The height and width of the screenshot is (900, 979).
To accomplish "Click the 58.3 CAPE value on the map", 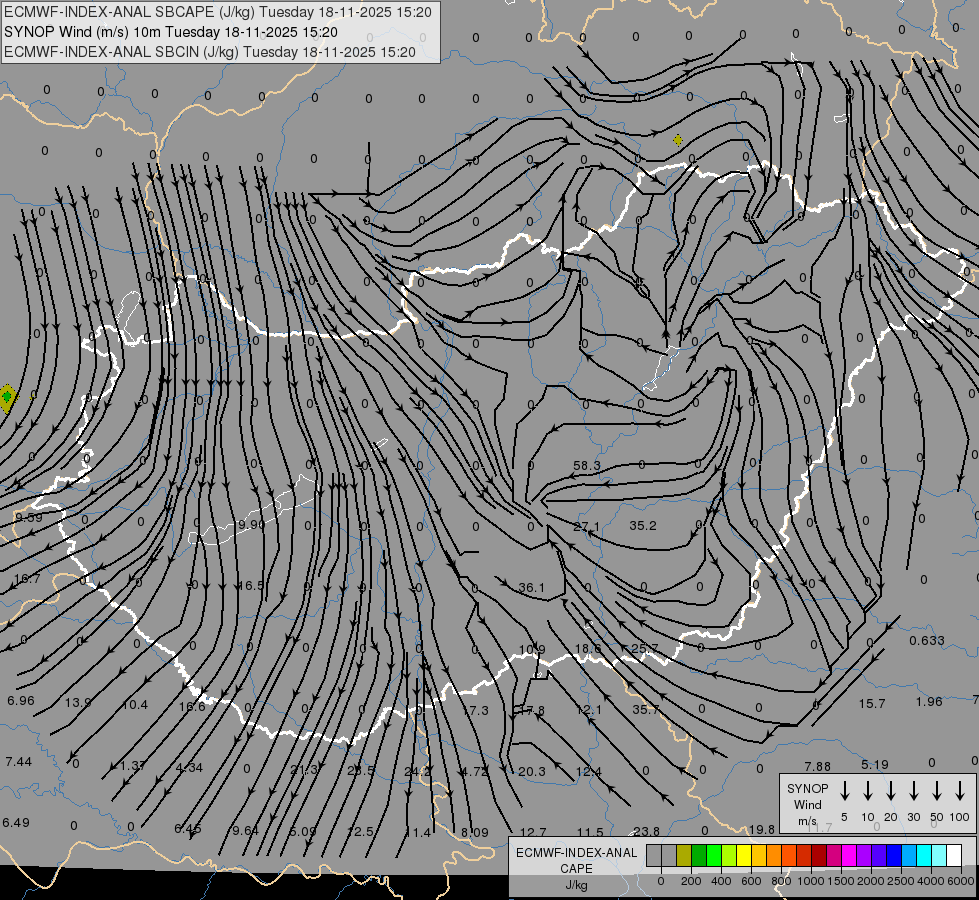I will click(586, 465).
